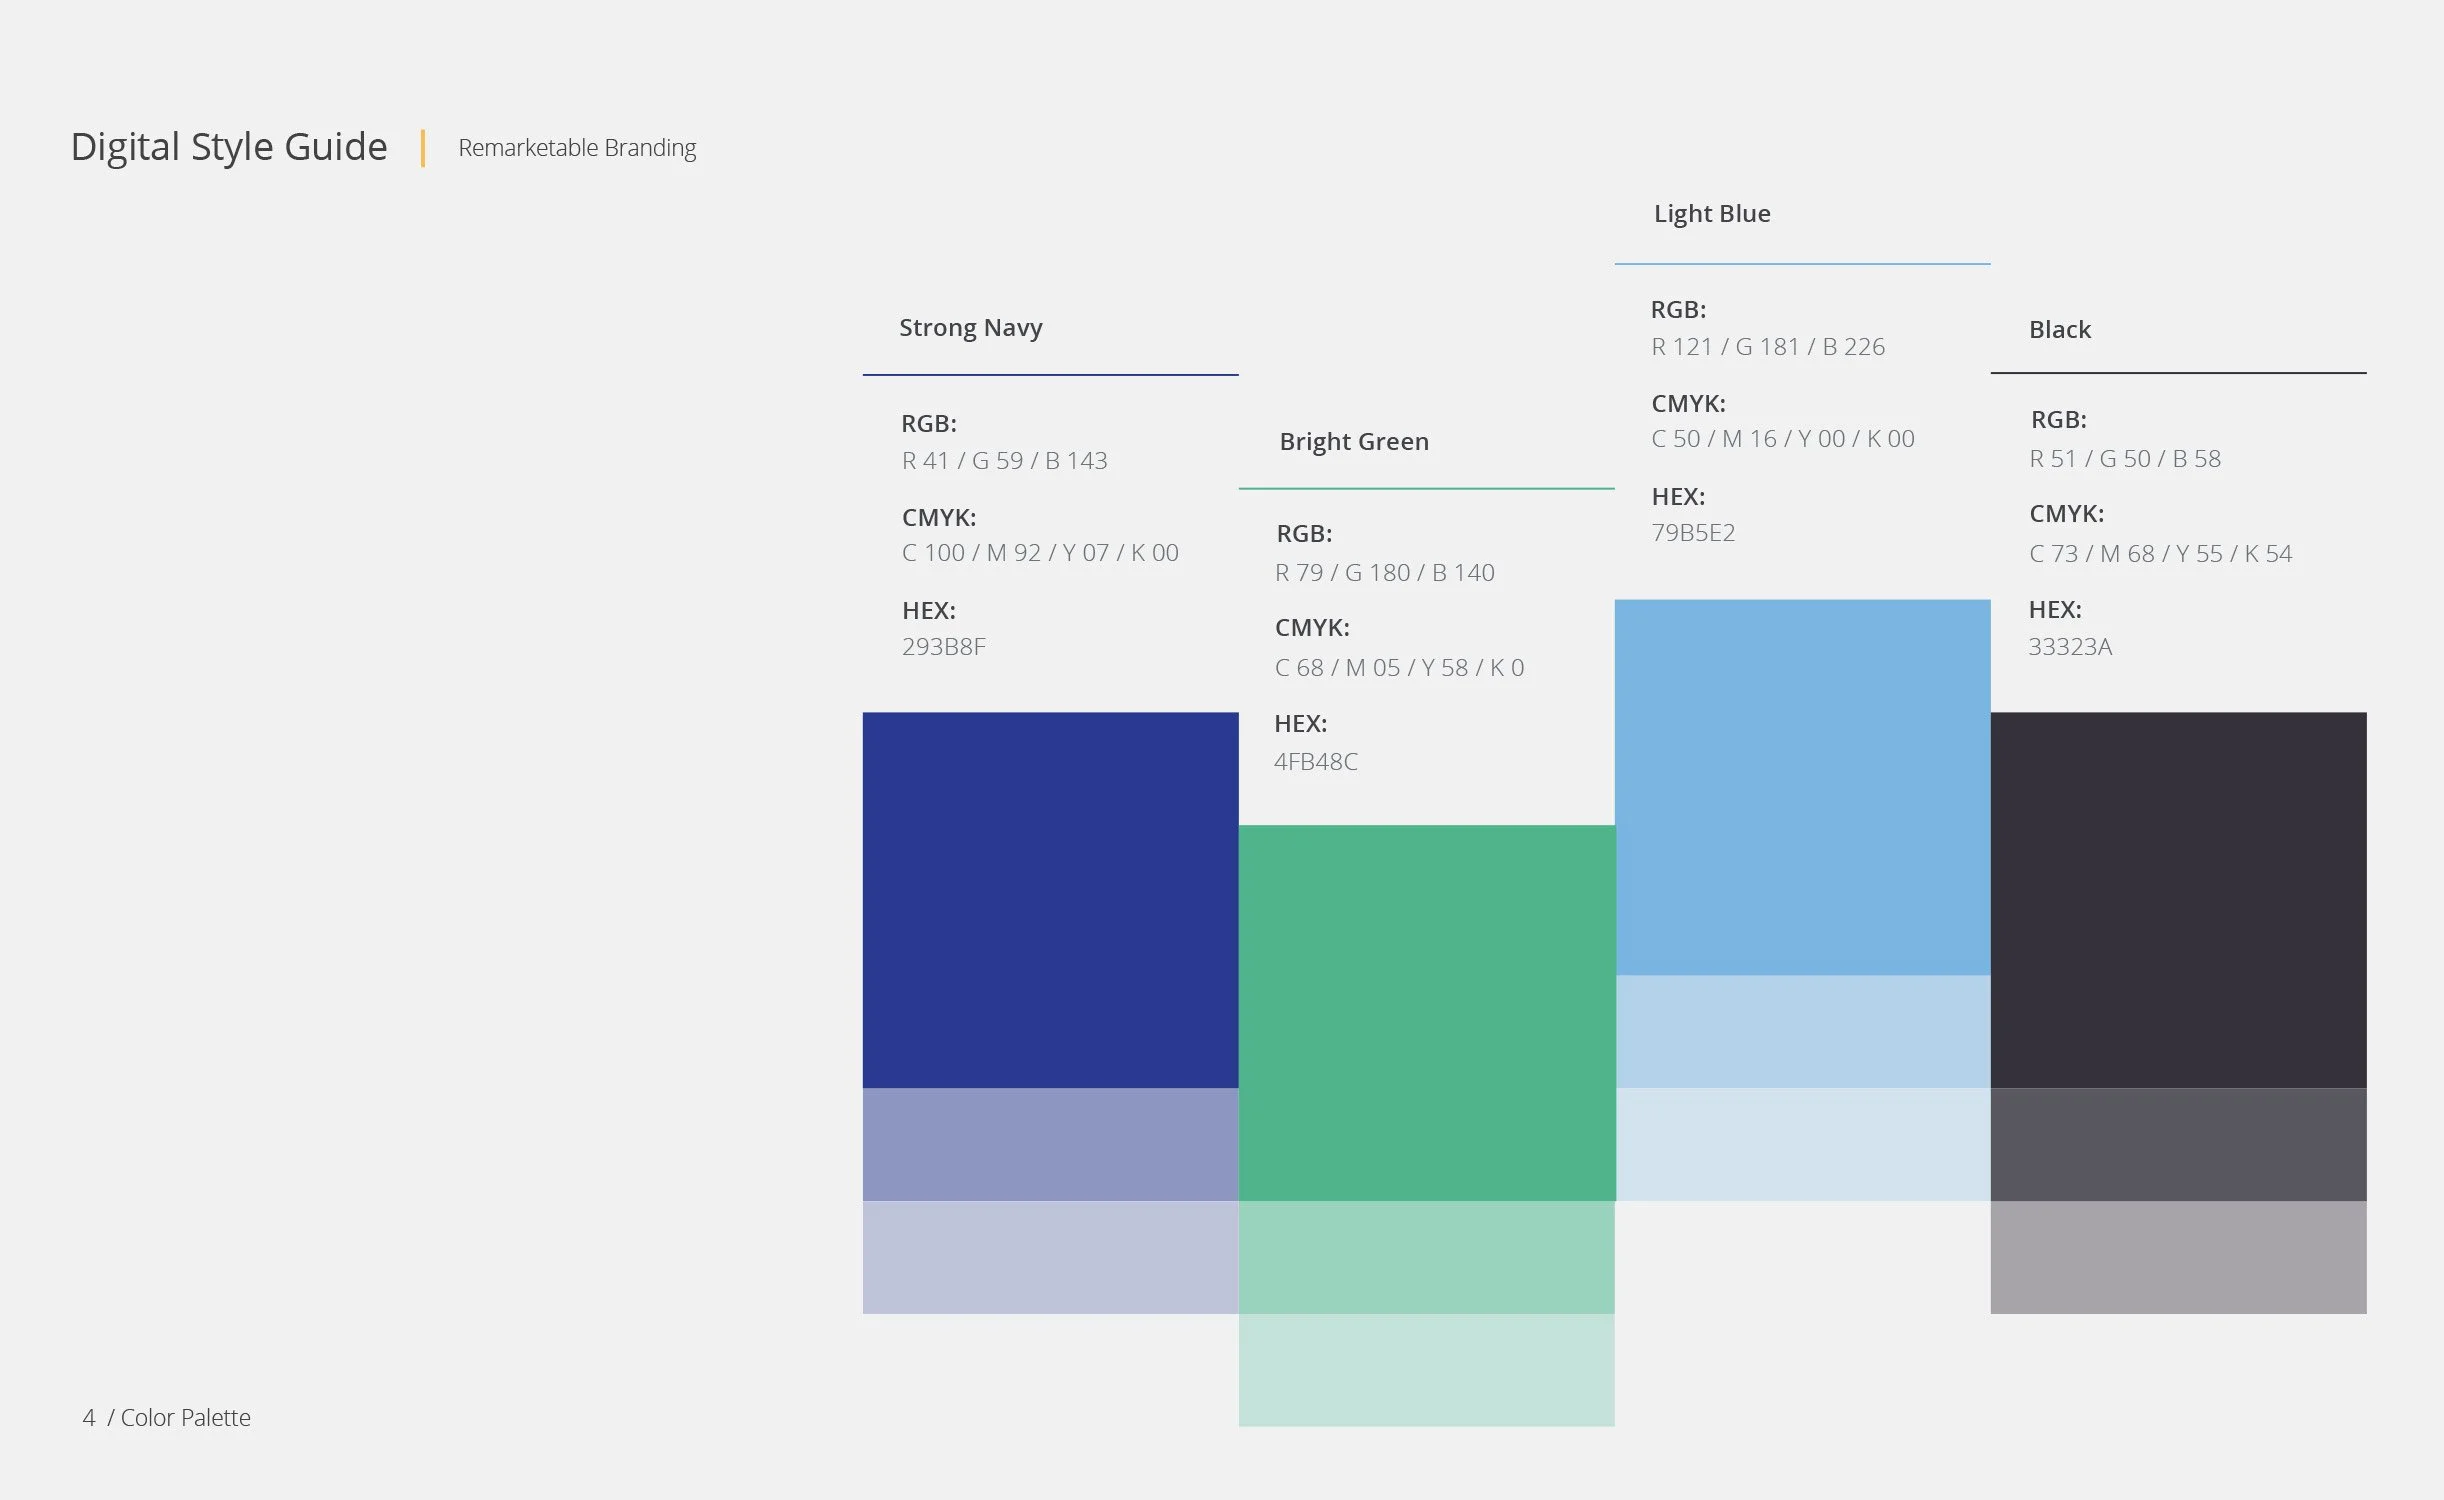2444x1500 pixels.
Task: Select 'C 50 / M 16 / Y 00 / K 00'
Action: (1783, 439)
